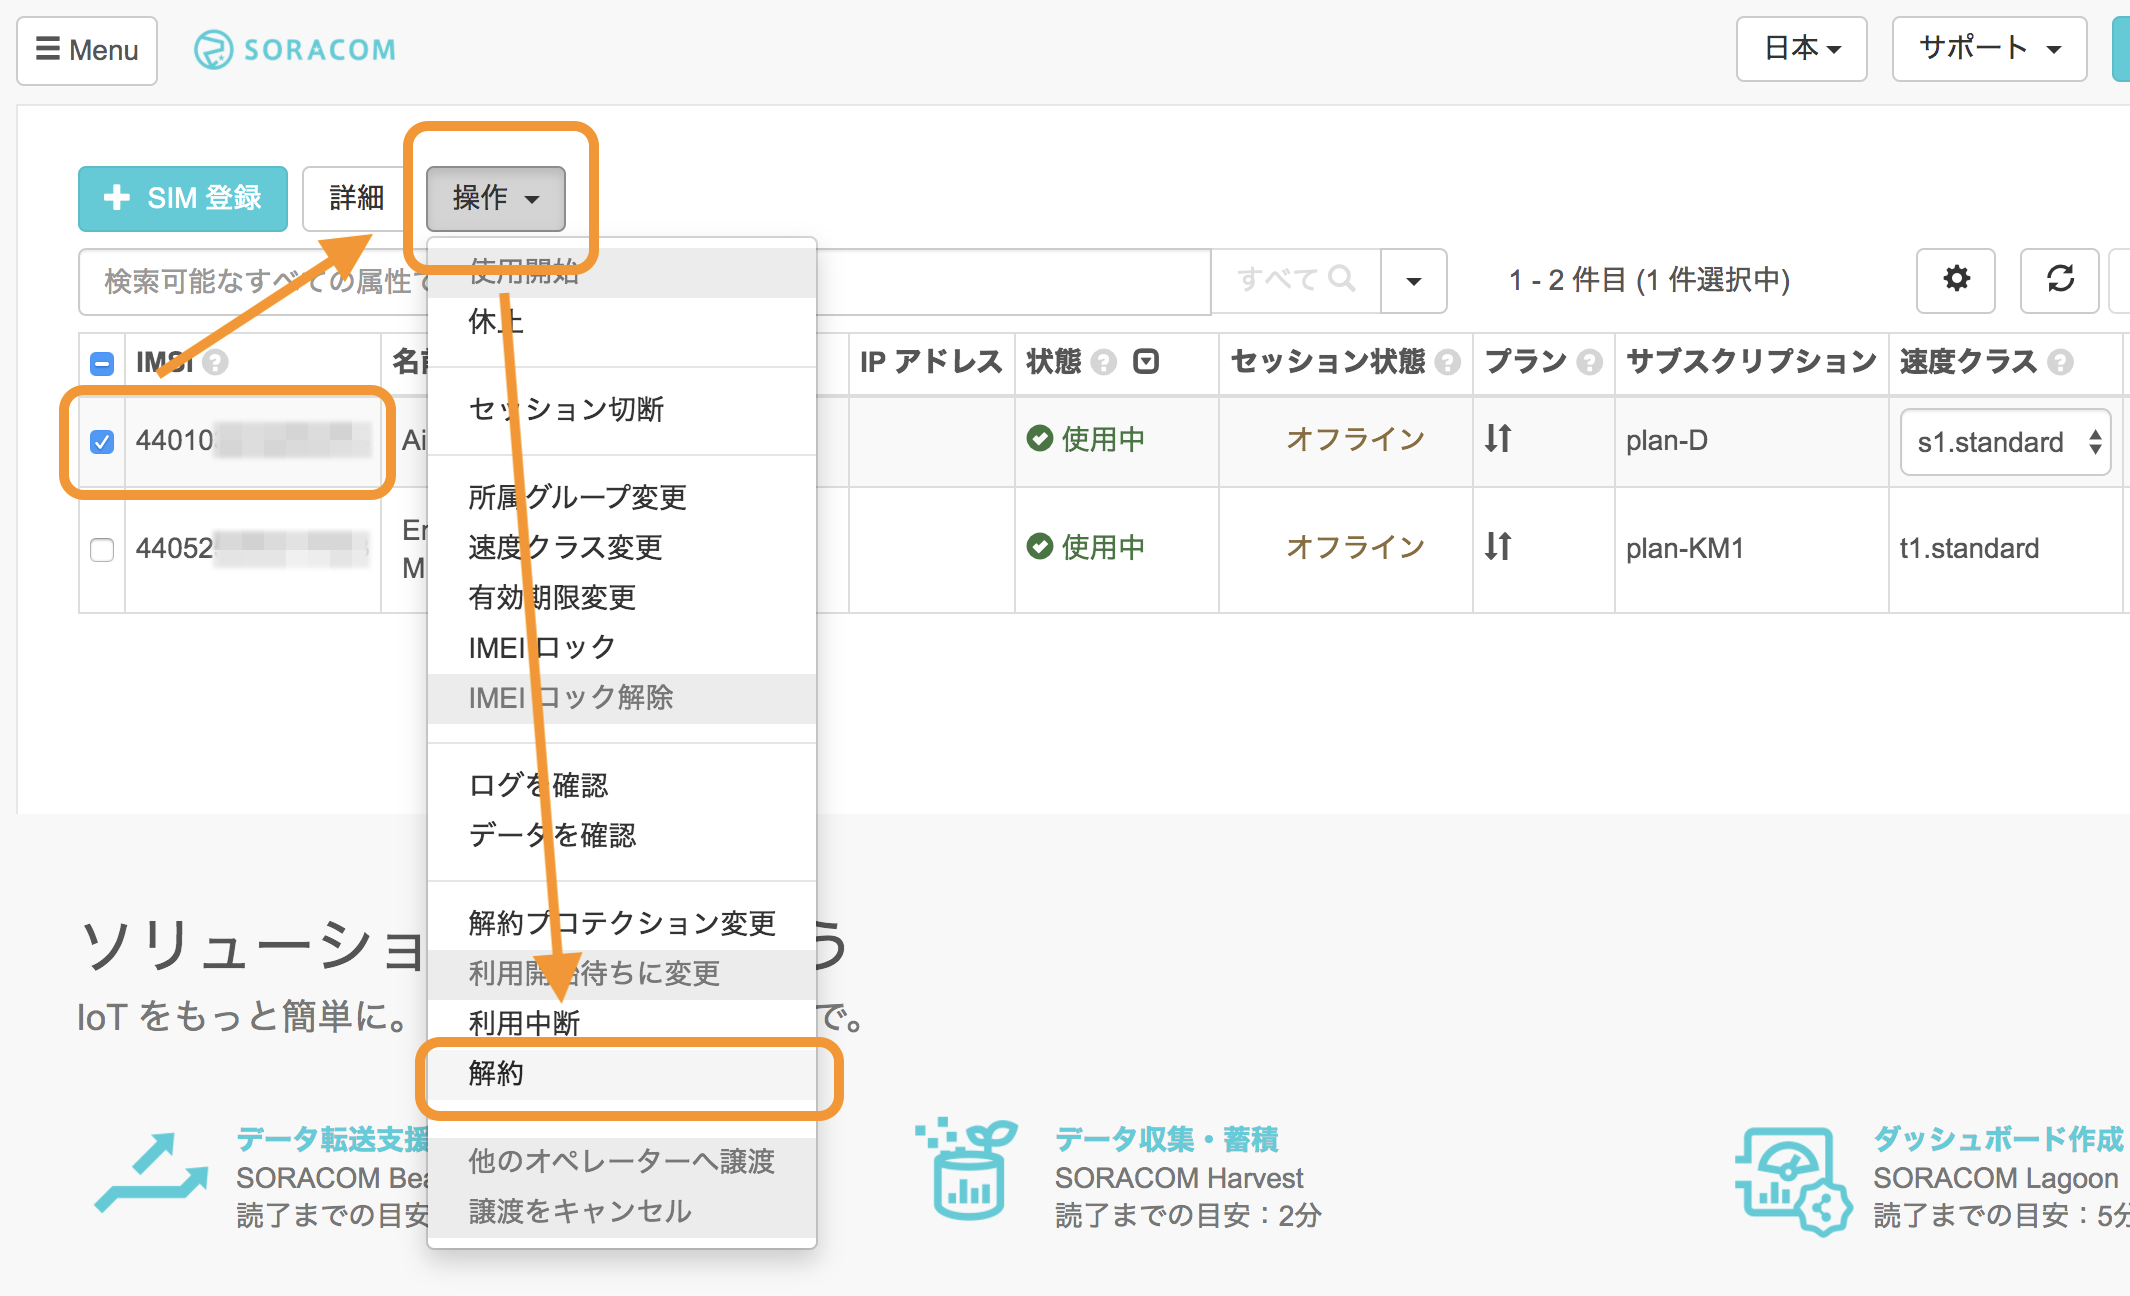
Task: Open the サポート dropdown
Action: [x=1989, y=48]
